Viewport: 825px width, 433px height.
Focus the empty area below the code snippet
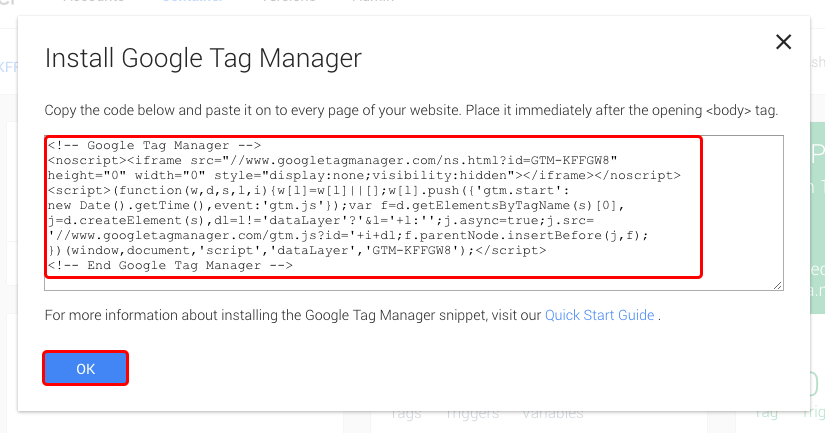[x=414, y=283]
